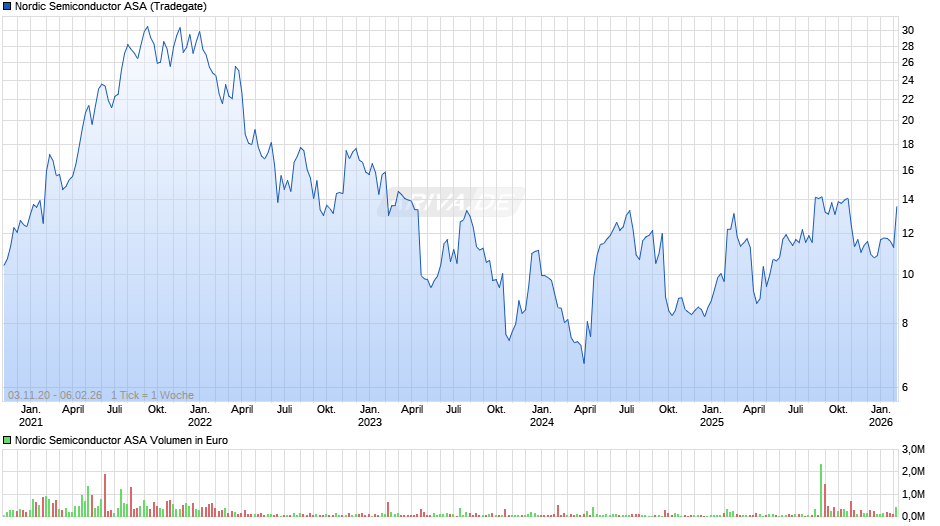Viewport: 940px width, 526px height.
Task: Click the volume axis value 2,0M
Action: [x=913, y=472]
